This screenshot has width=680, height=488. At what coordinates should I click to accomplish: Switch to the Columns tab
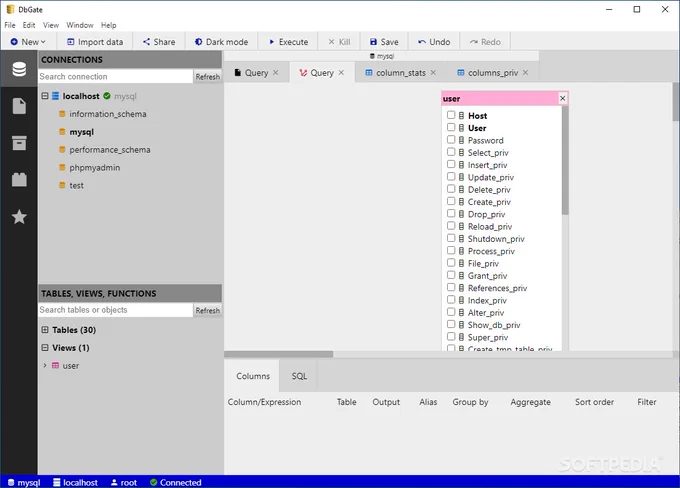tap(253, 376)
